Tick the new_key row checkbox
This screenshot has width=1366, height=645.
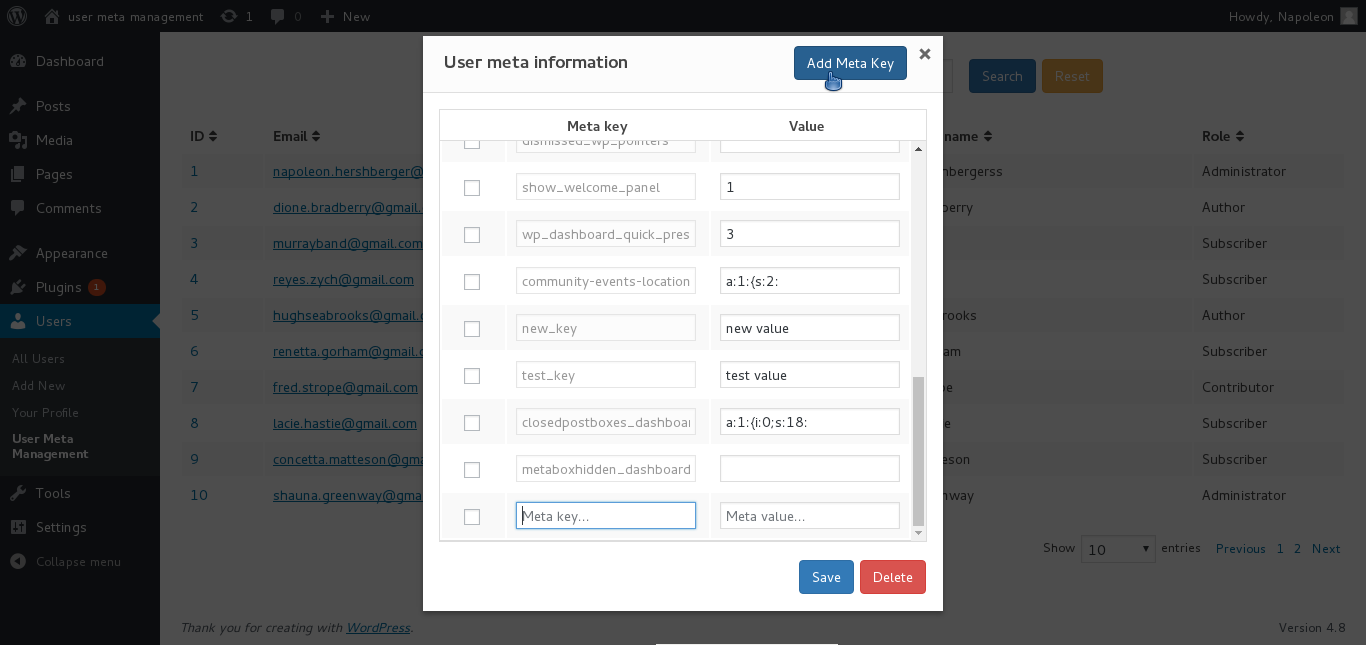[x=472, y=329]
